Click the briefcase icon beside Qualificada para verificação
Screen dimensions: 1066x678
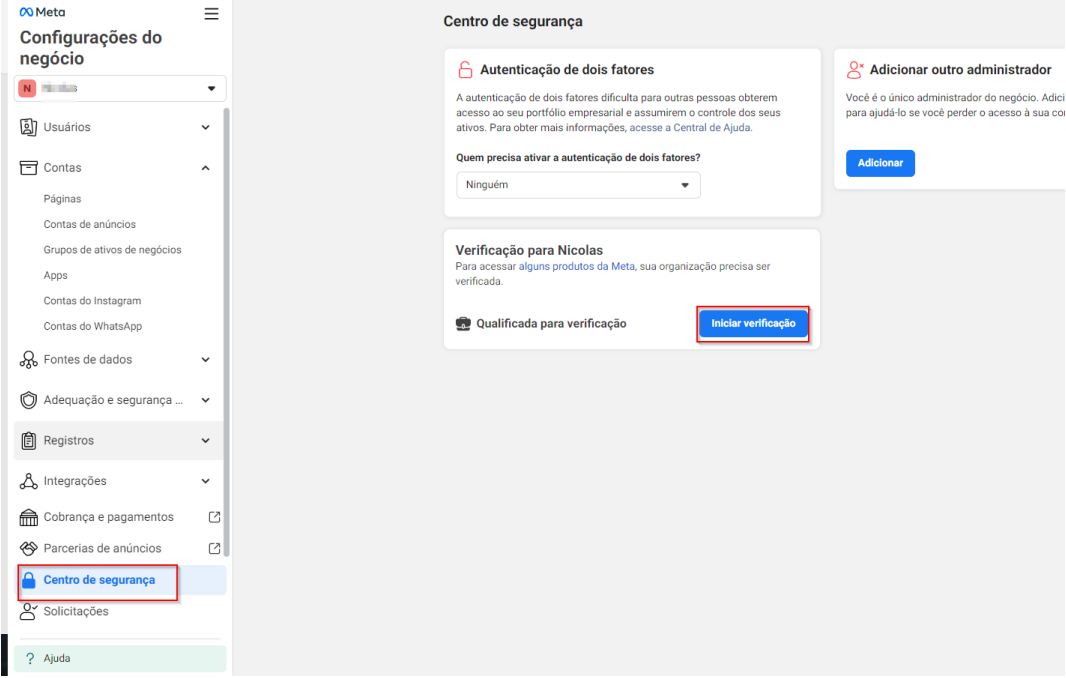coord(463,324)
